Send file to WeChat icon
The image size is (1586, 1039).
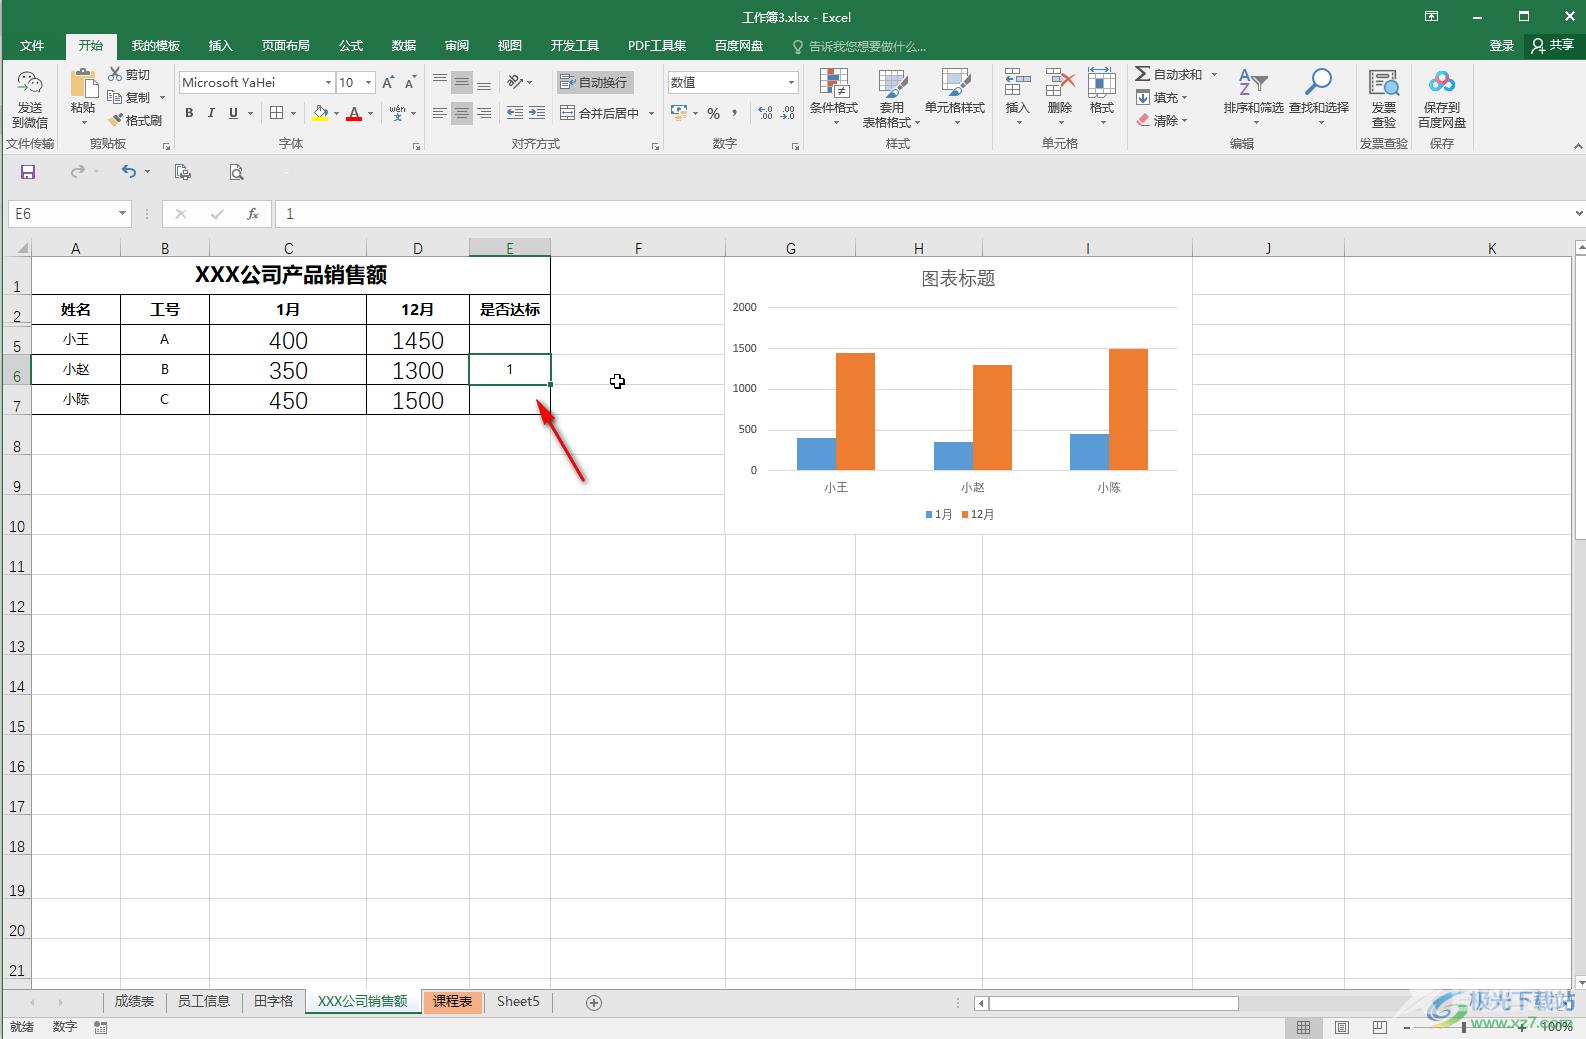tap(30, 84)
